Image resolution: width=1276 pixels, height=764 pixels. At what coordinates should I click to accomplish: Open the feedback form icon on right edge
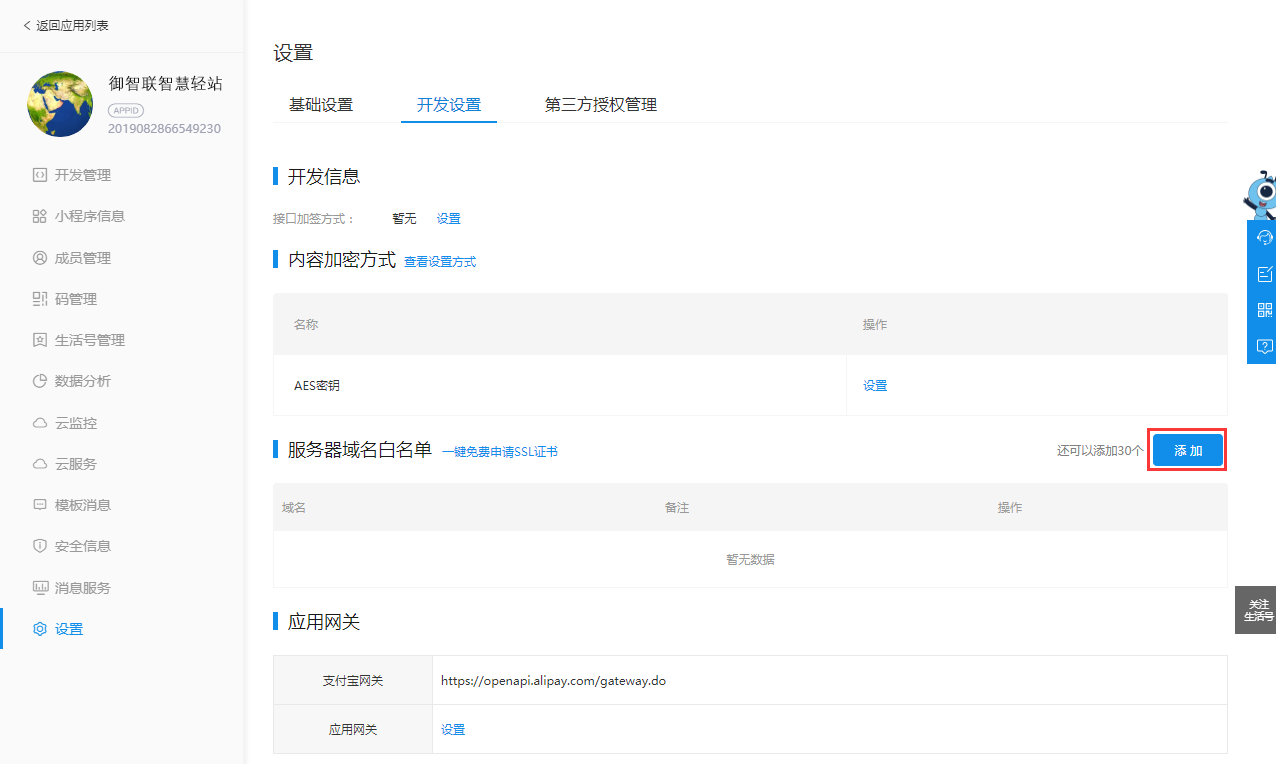point(1264,273)
